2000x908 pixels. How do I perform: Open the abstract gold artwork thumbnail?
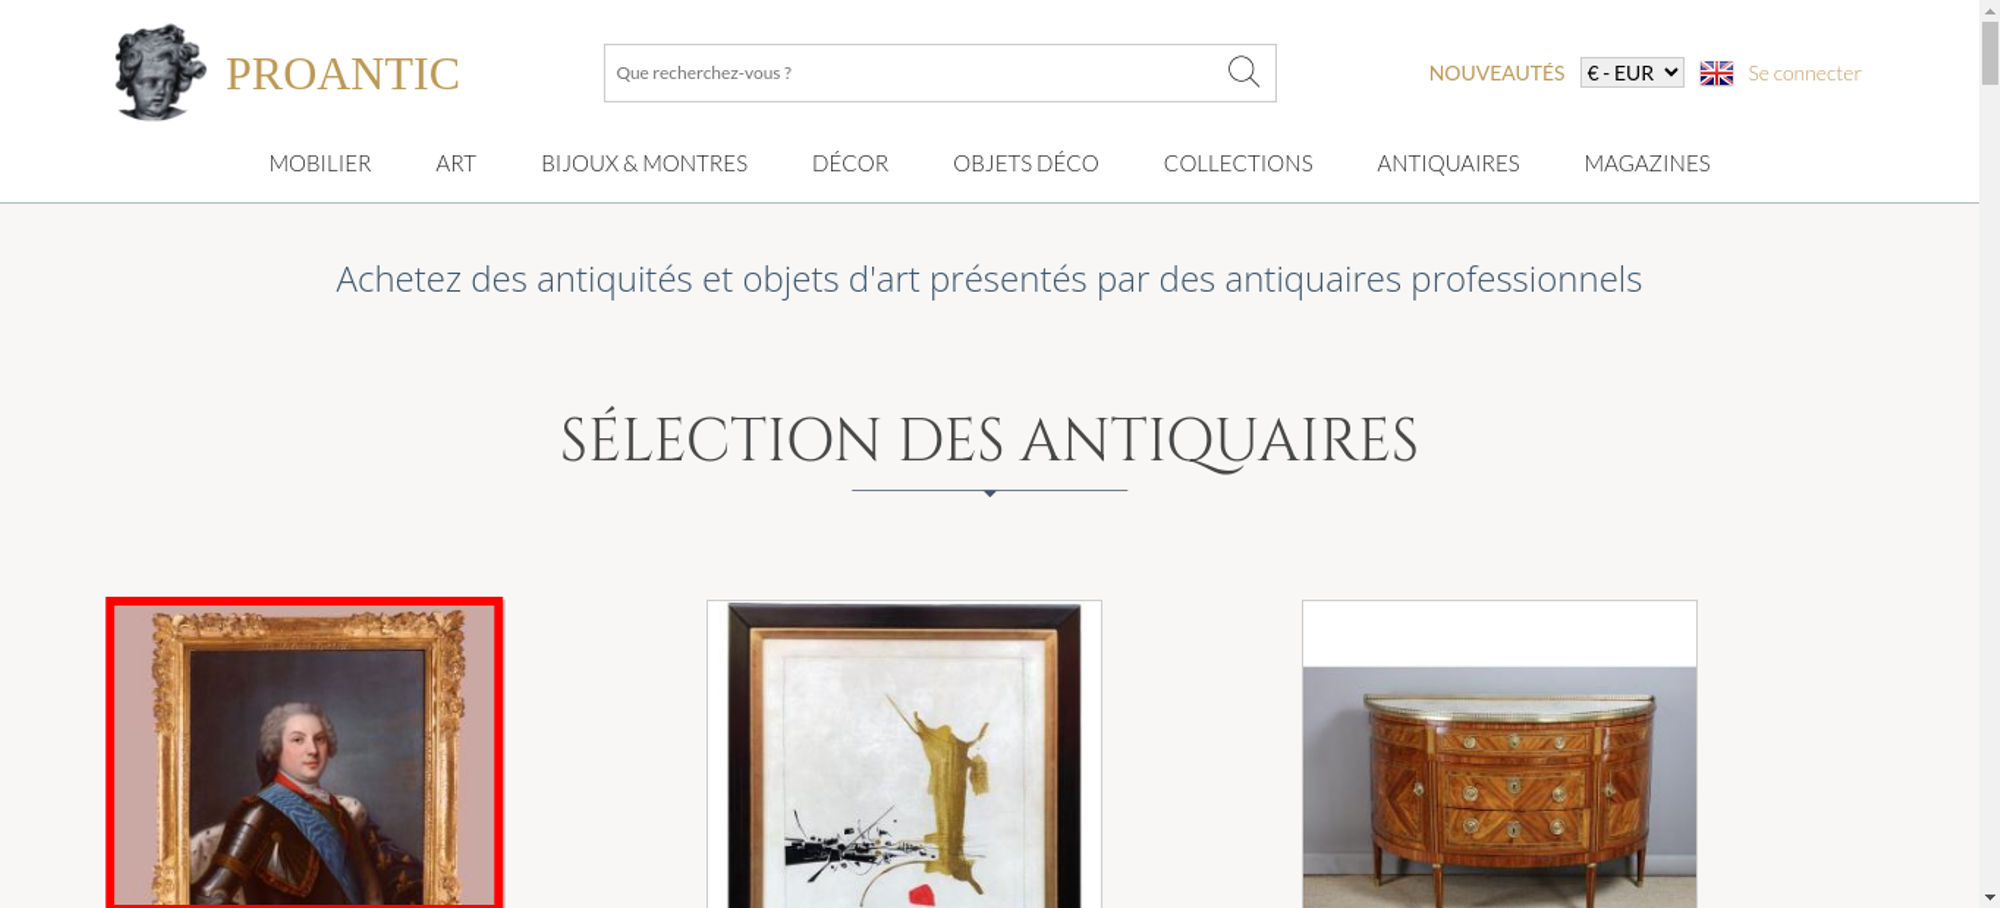(904, 754)
